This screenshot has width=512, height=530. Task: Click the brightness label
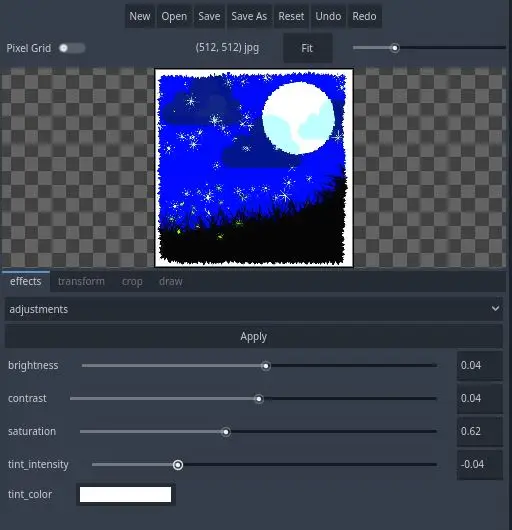[33, 365]
